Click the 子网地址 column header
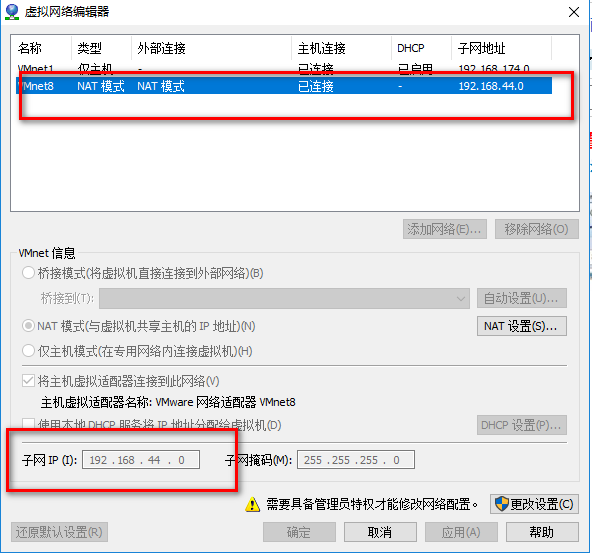This screenshot has width=592, height=553. point(502,48)
